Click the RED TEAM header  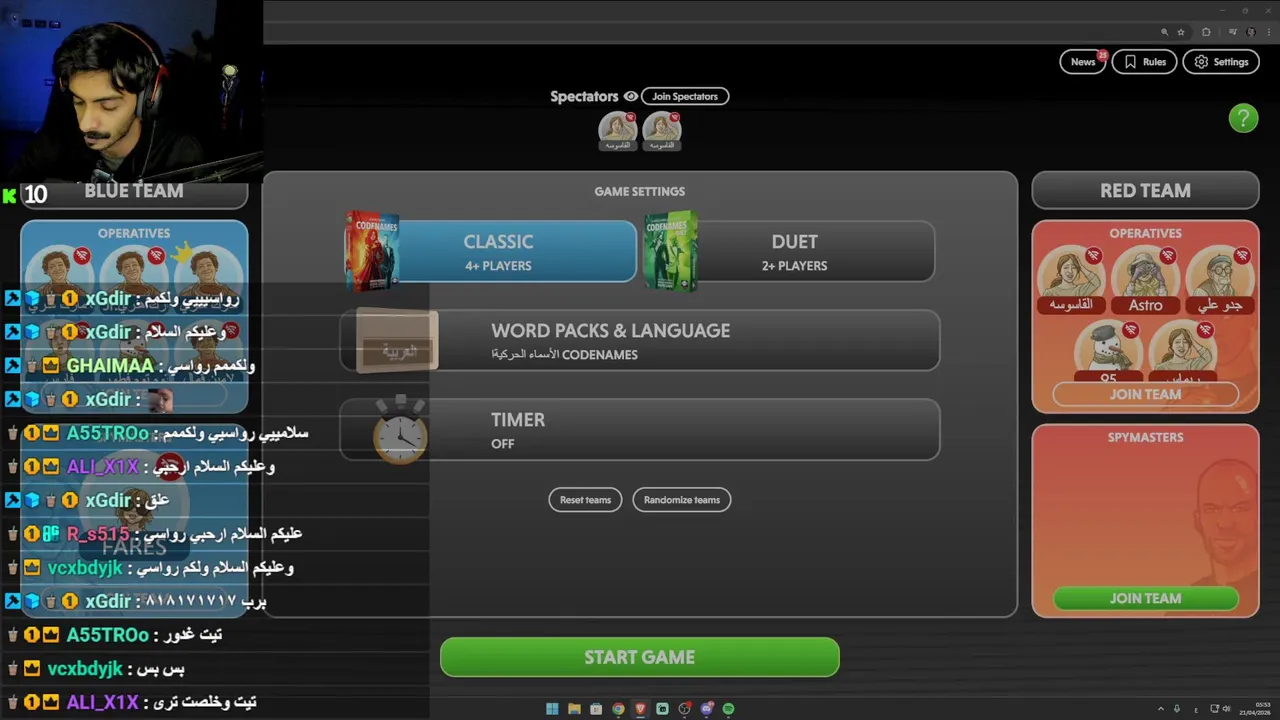coord(1145,190)
